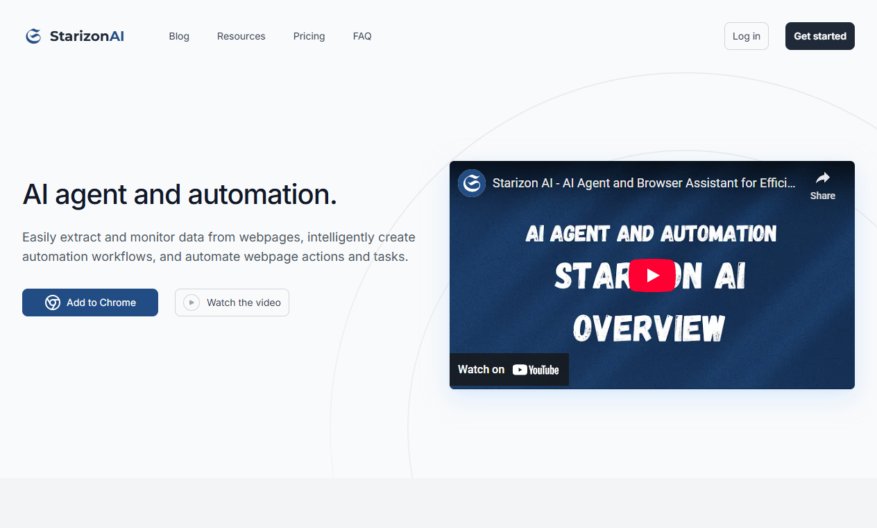
Task: Click the Share arrow icon on video
Action: 822,178
